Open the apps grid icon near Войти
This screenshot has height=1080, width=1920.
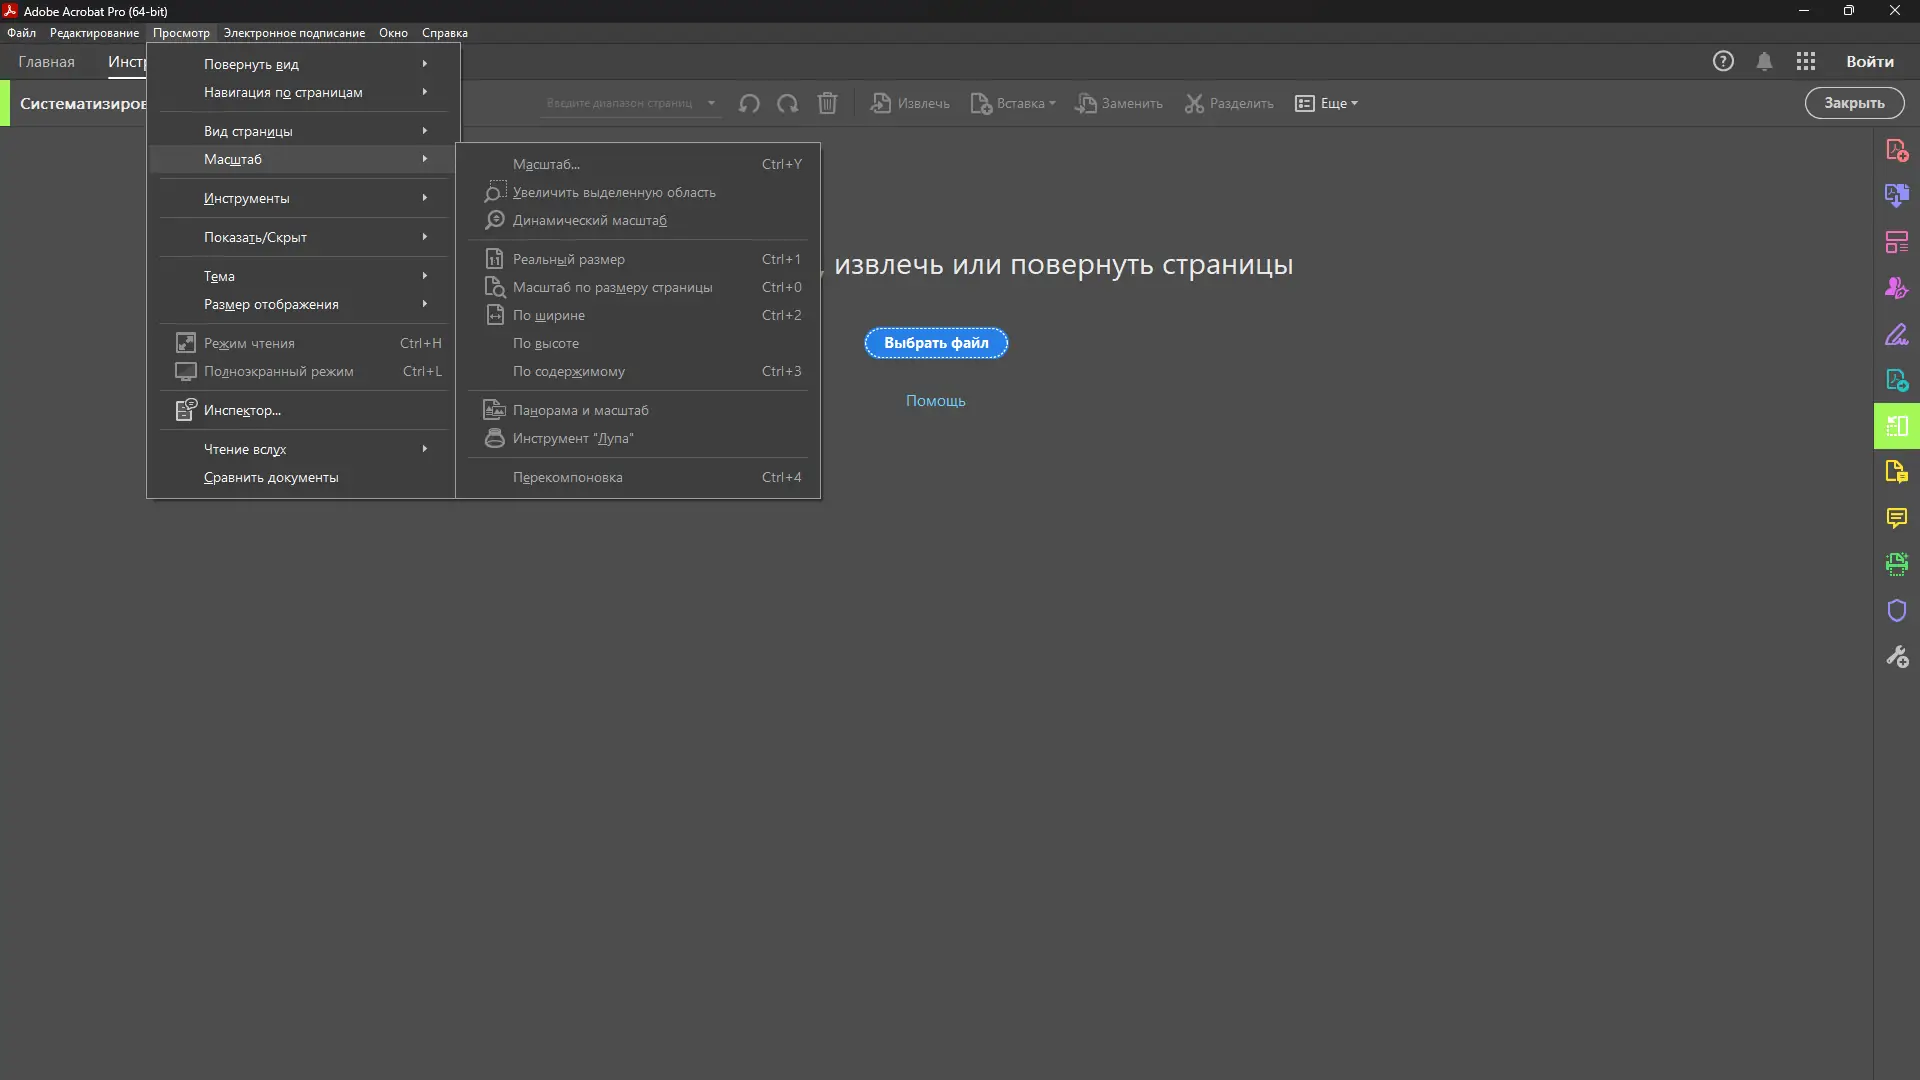pos(1806,61)
